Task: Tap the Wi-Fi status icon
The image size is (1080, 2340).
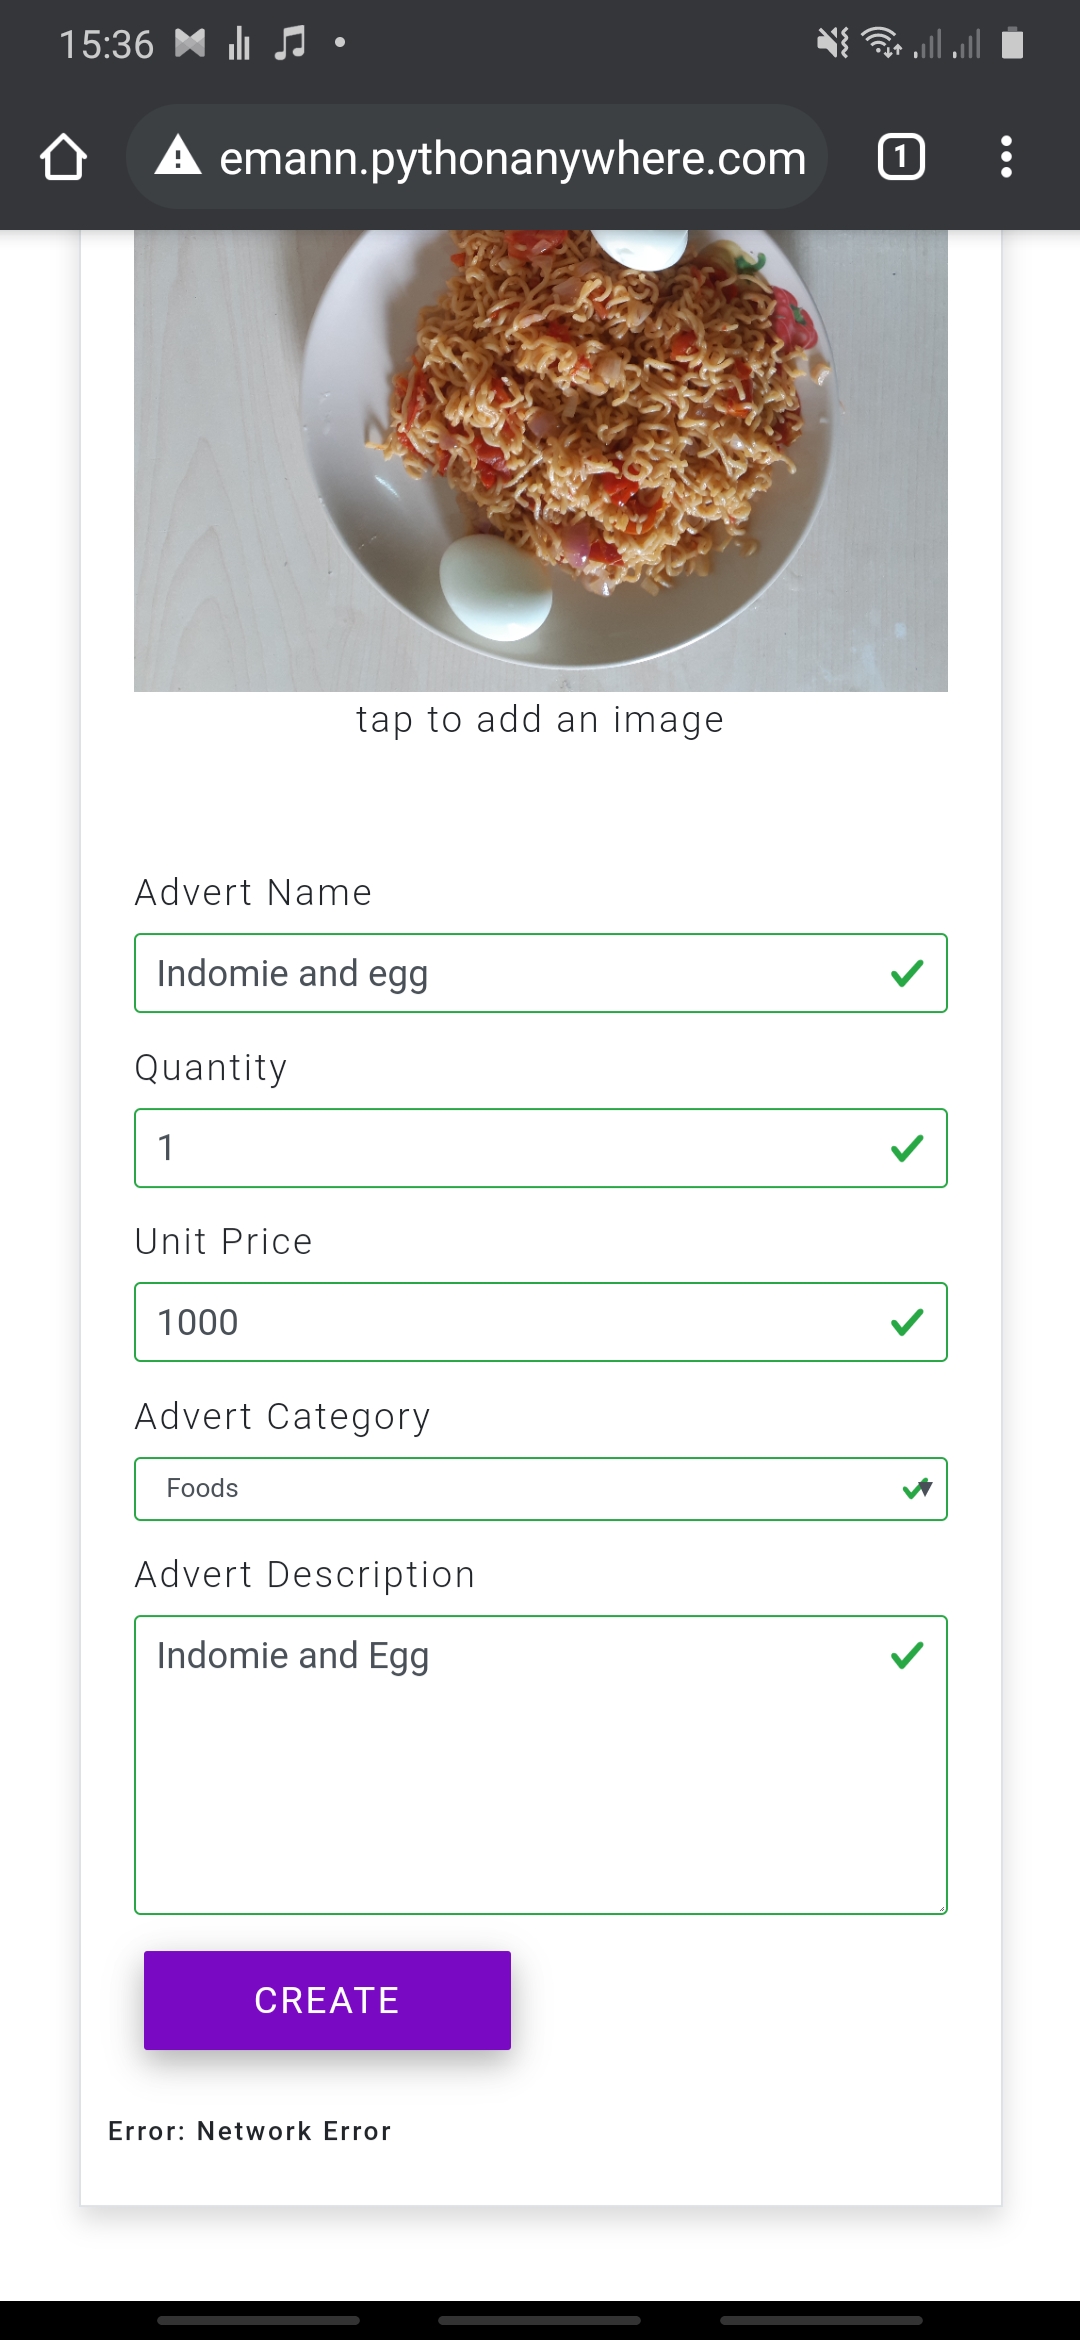Action: [882, 43]
